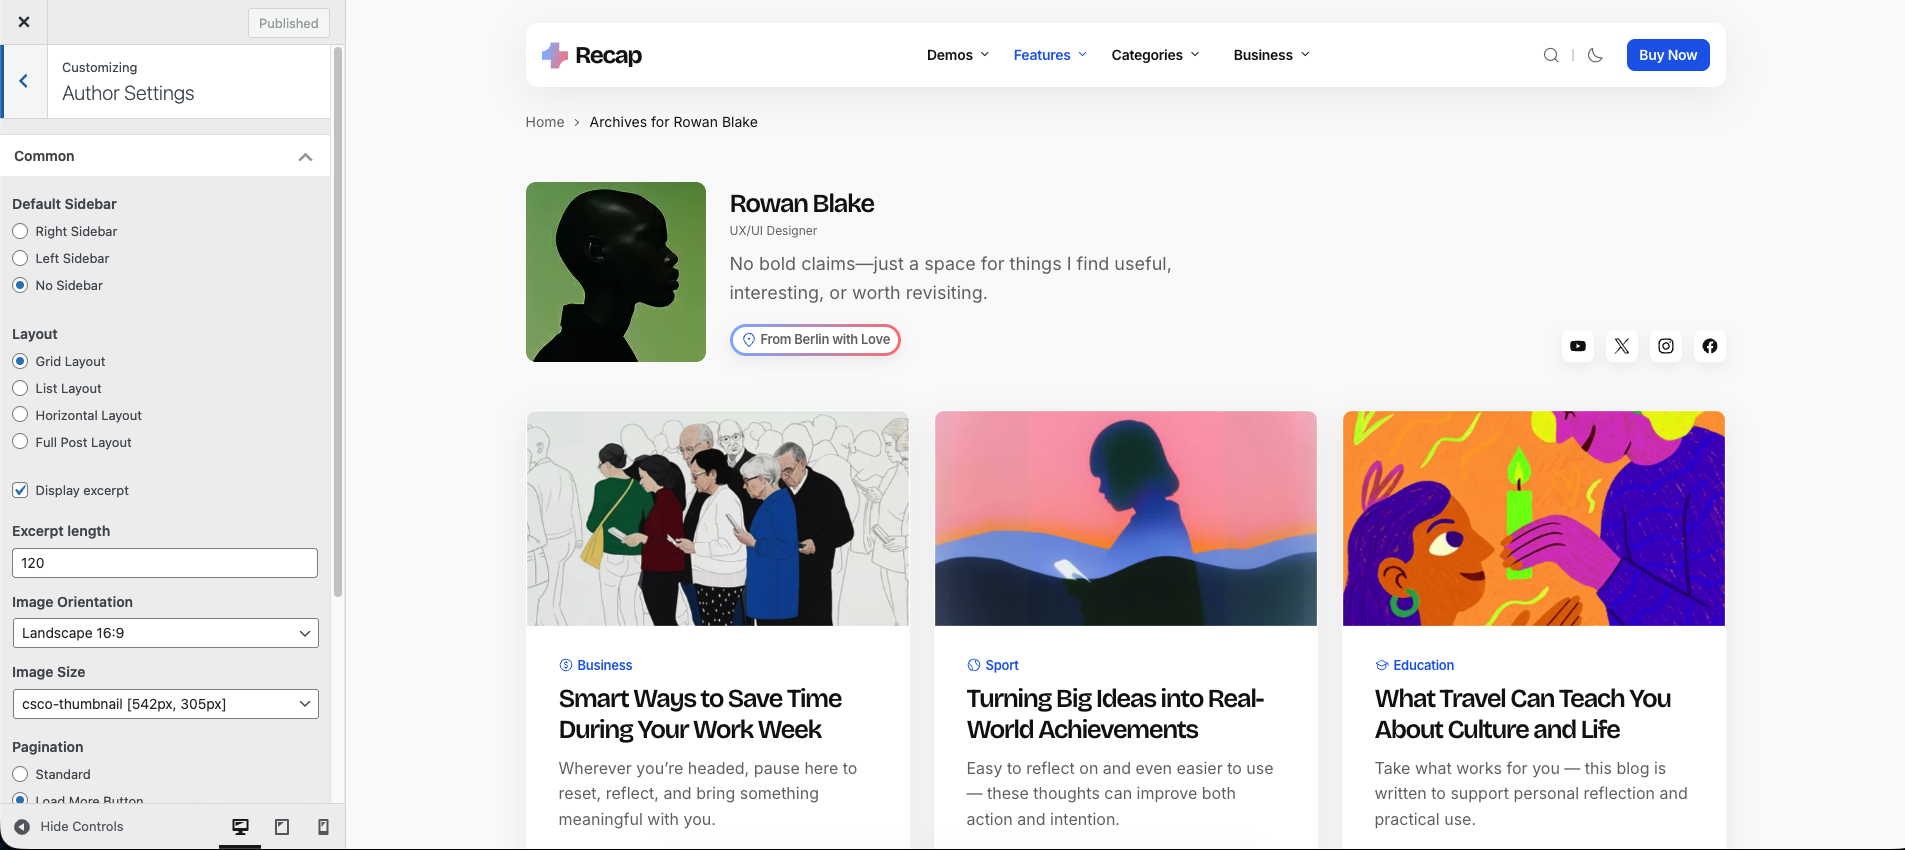Open author's Instagram profile icon
This screenshot has height=850, width=1905.
point(1666,346)
